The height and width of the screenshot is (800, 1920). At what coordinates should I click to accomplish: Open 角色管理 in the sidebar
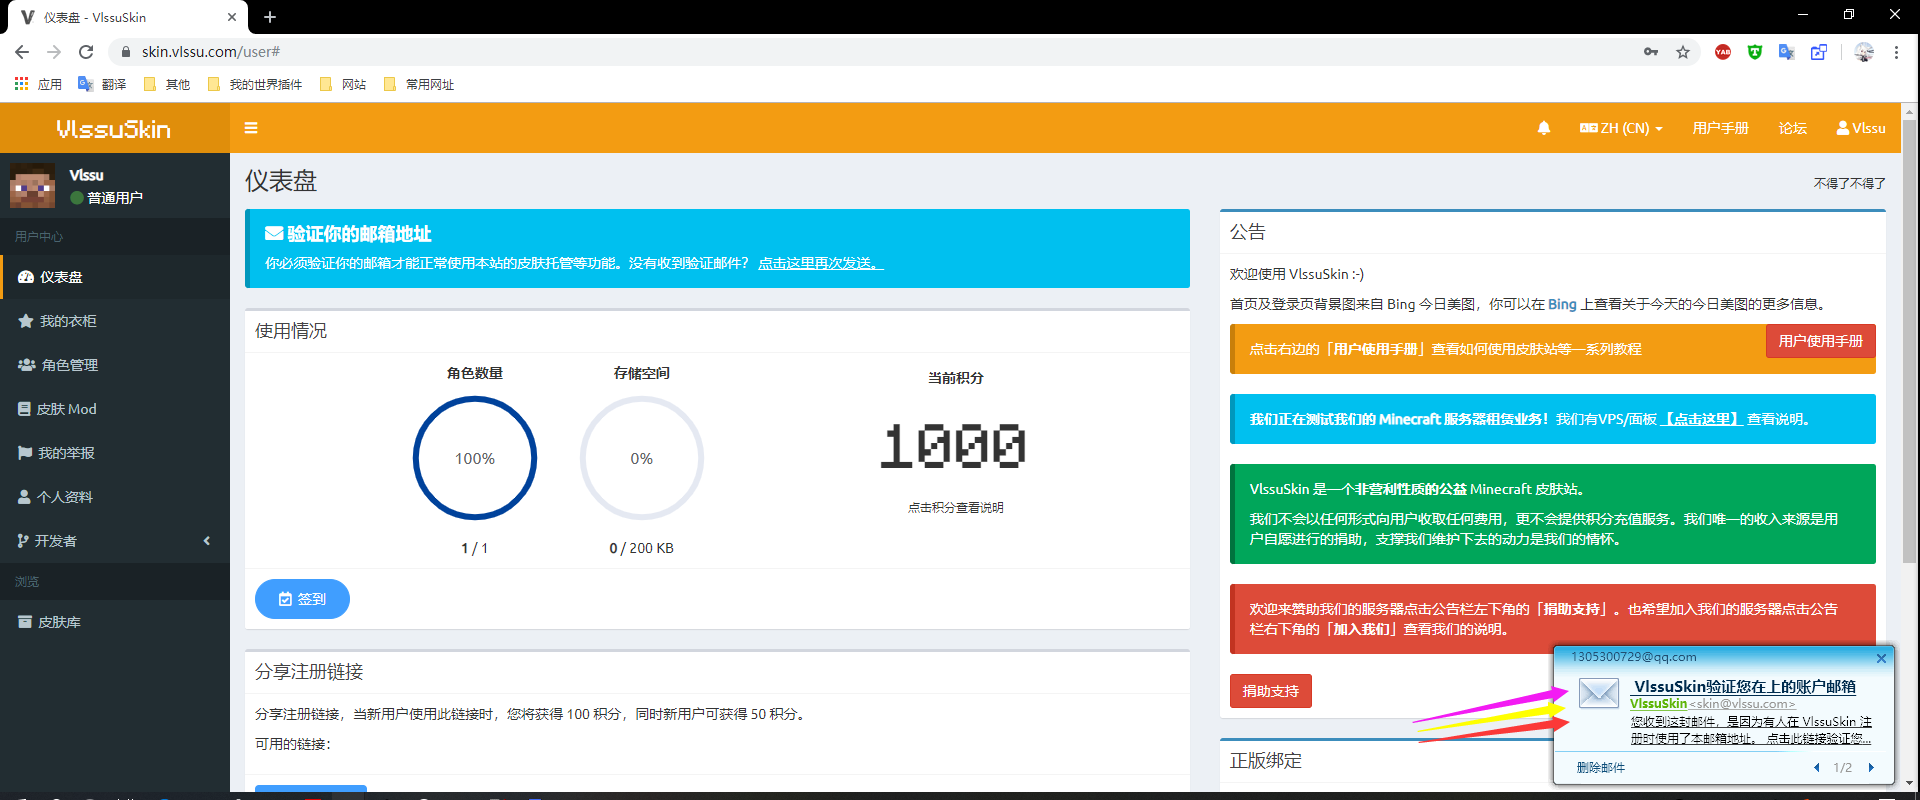click(68, 365)
